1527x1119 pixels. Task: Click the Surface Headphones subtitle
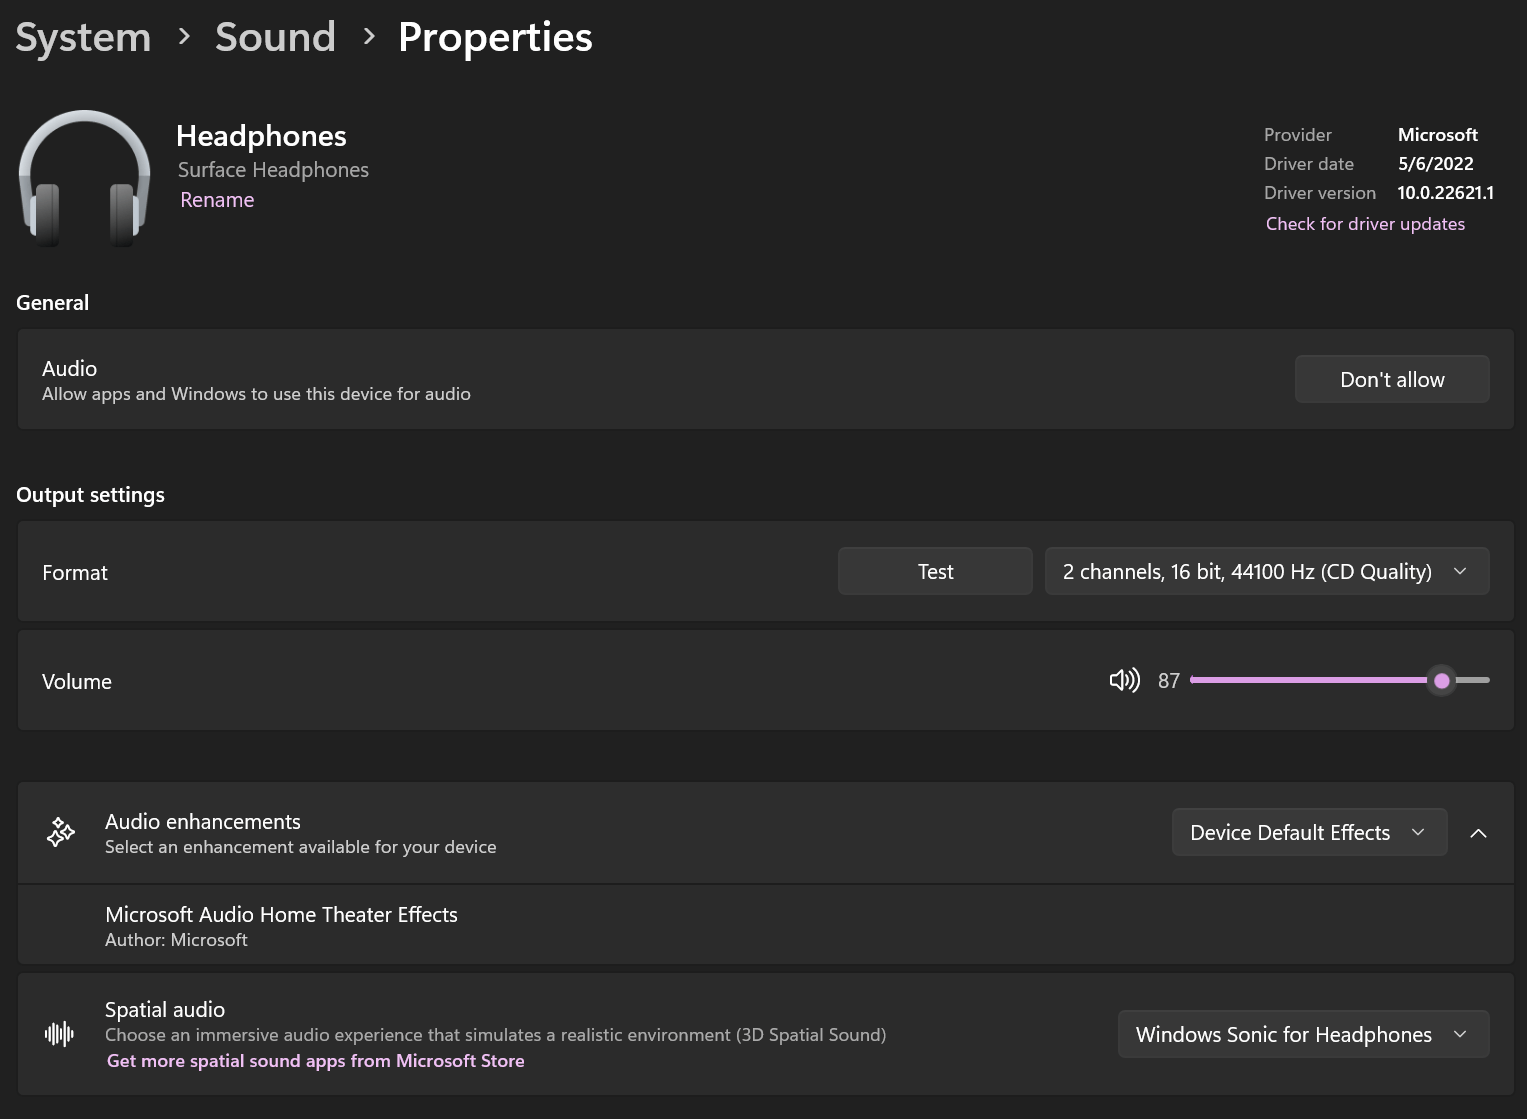click(x=273, y=170)
